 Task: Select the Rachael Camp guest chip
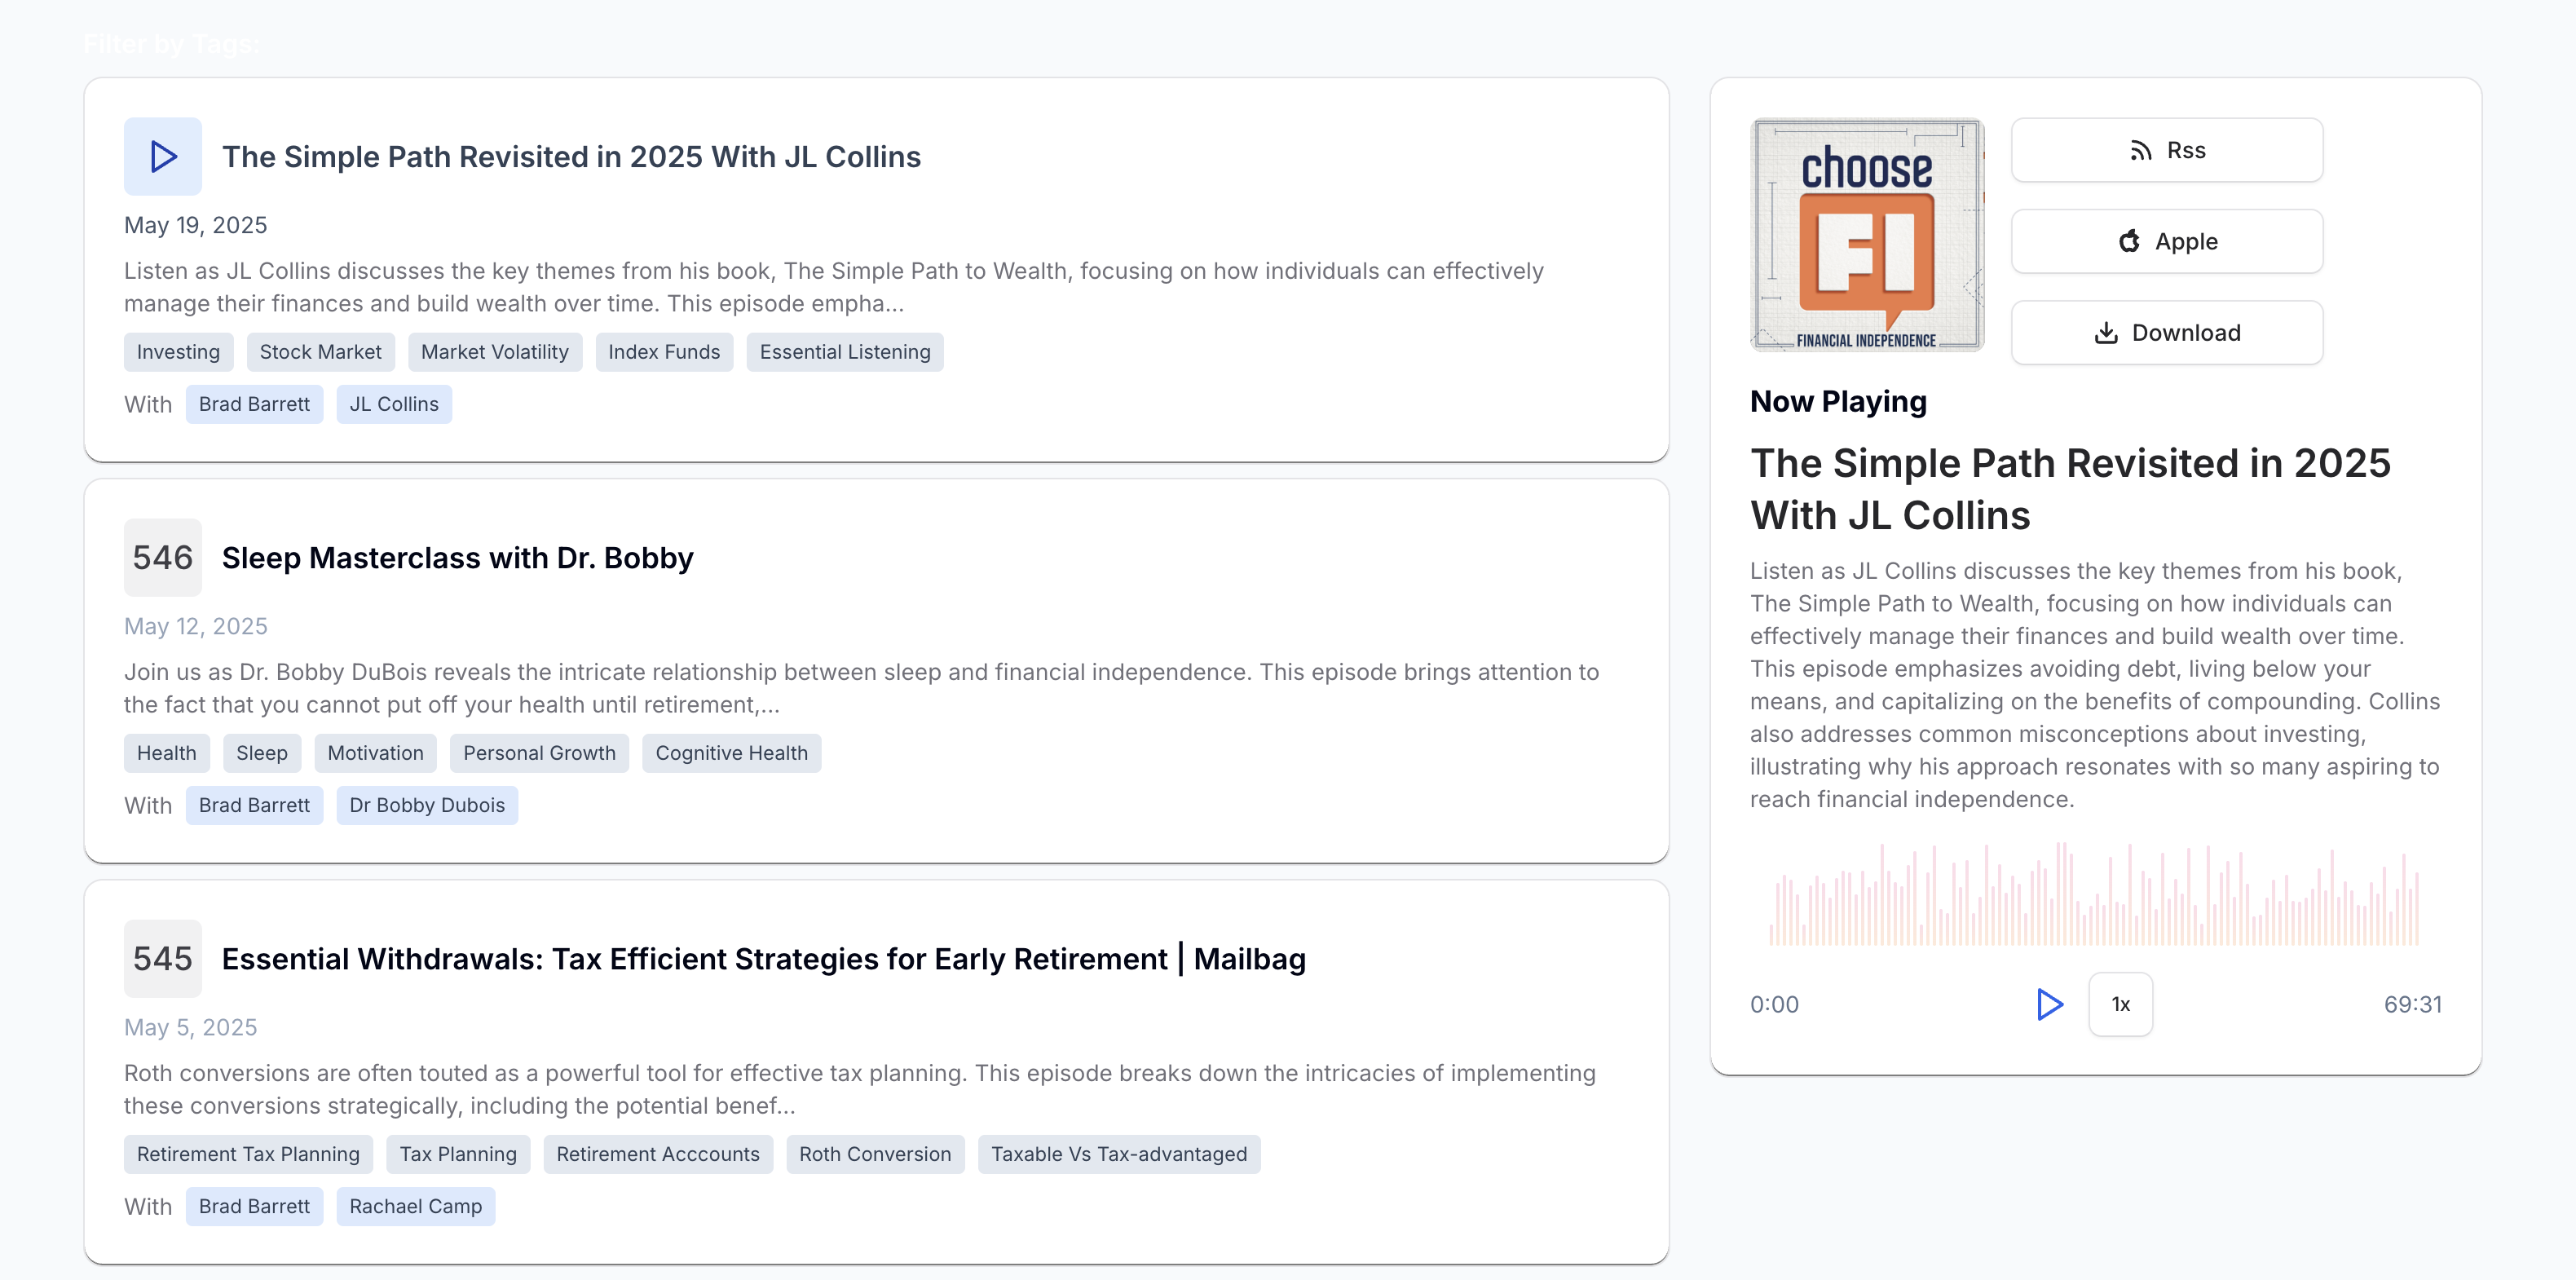[x=415, y=1206]
